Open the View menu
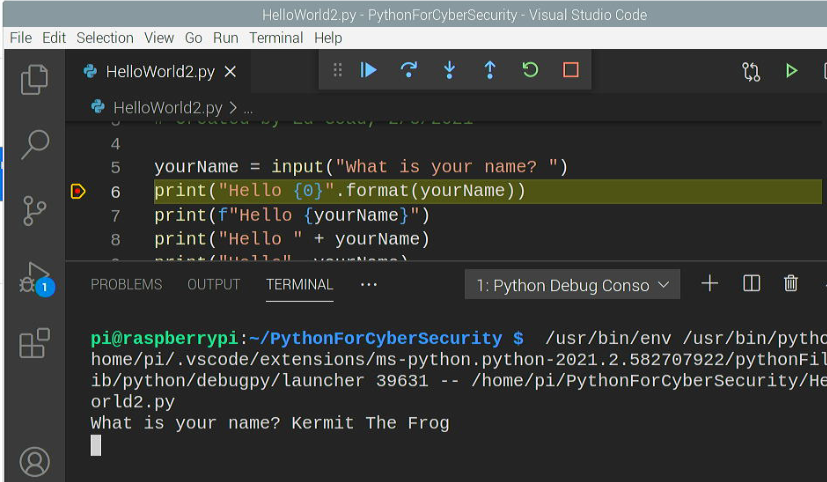 pos(159,38)
